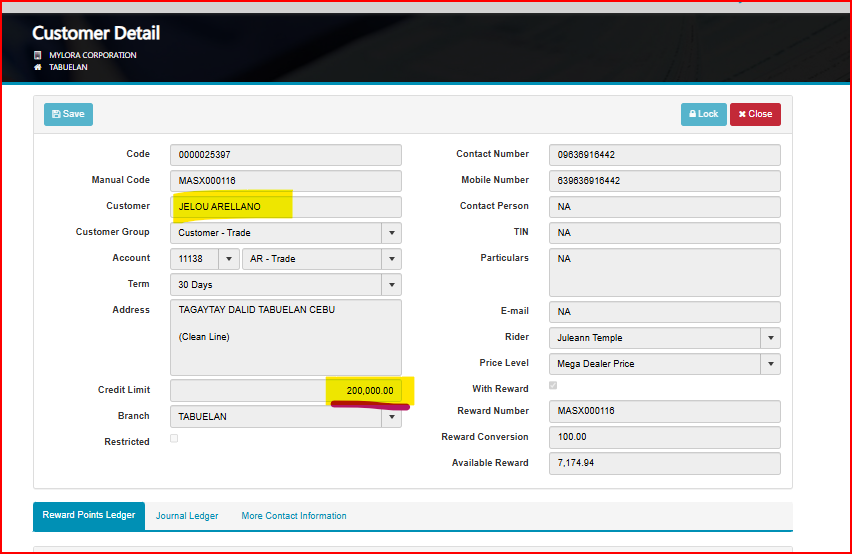Viewport: 852px width, 554px height.
Task: Toggle the Restricted checkbox
Action: coord(174,439)
